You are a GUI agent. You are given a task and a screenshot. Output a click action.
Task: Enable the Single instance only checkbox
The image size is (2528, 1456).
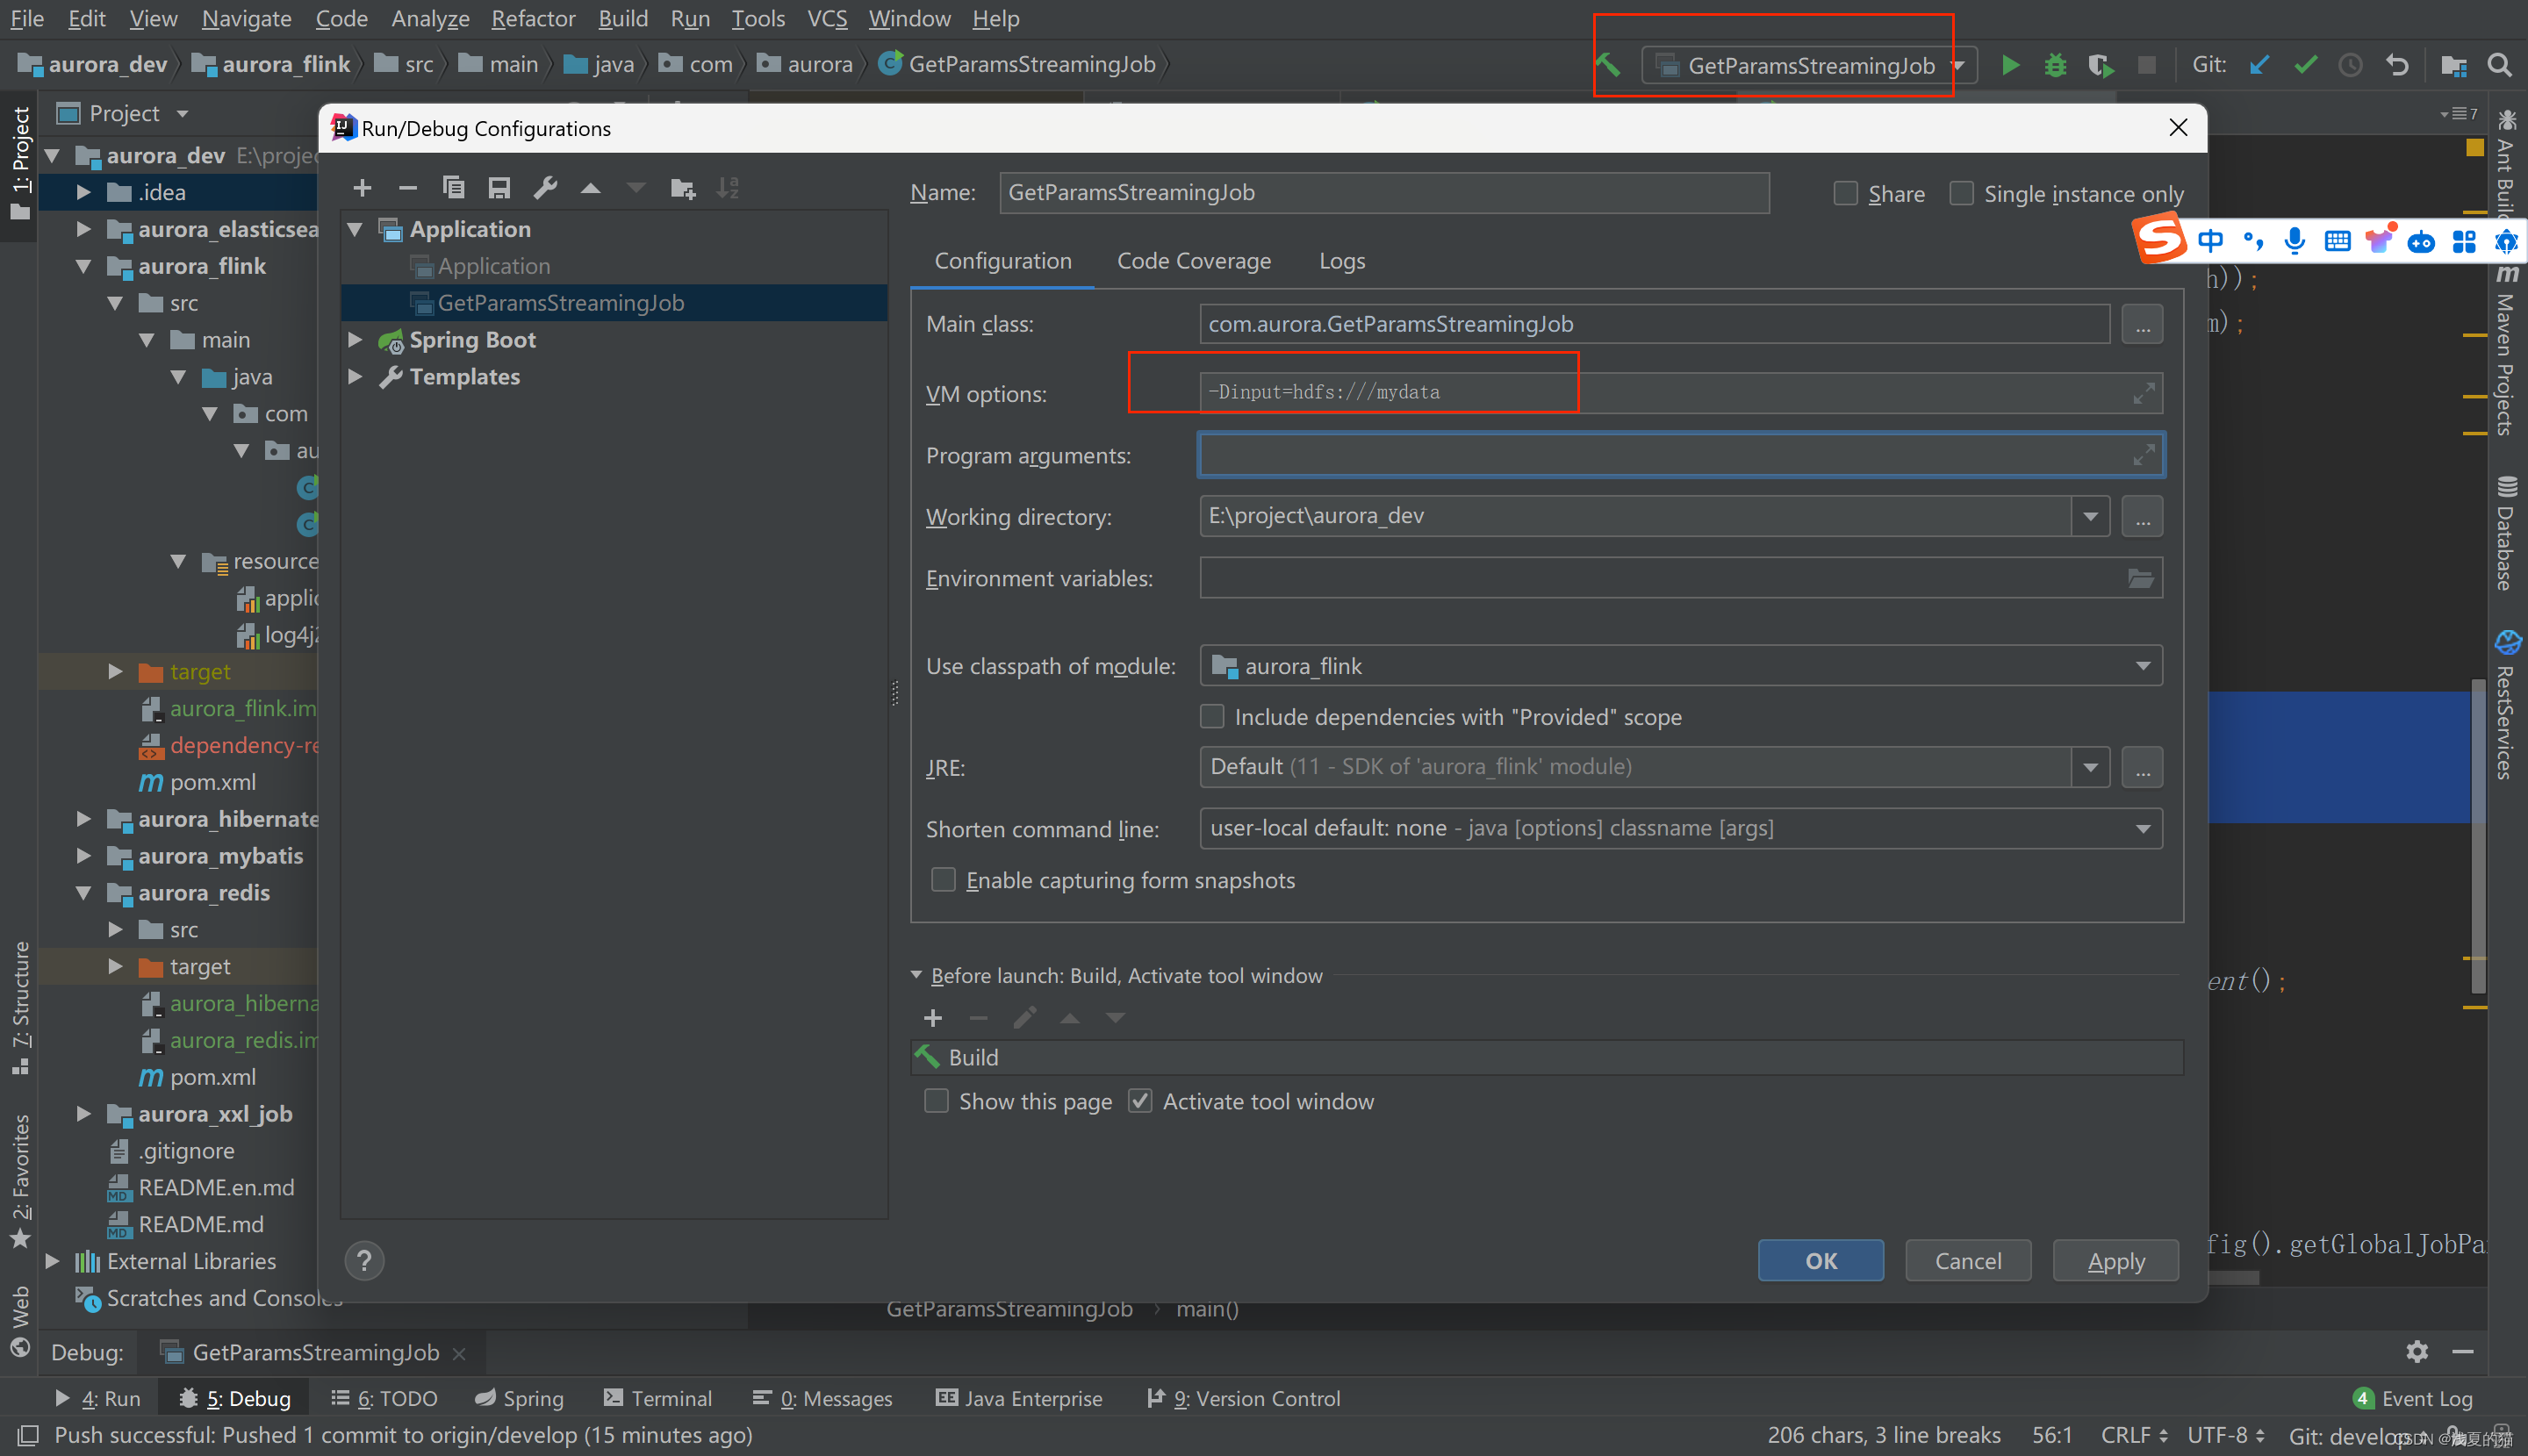point(1962,194)
